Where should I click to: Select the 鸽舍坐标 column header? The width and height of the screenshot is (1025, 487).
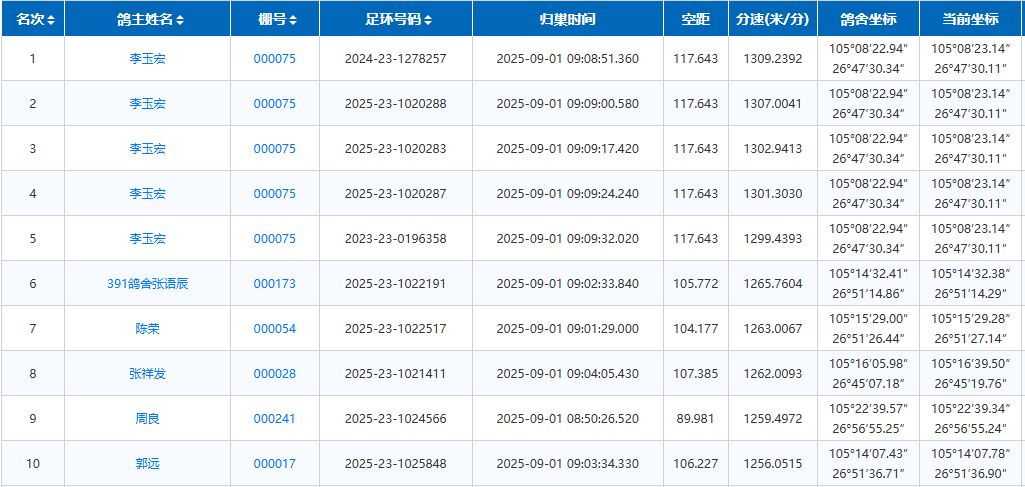click(x=867, y=19)
